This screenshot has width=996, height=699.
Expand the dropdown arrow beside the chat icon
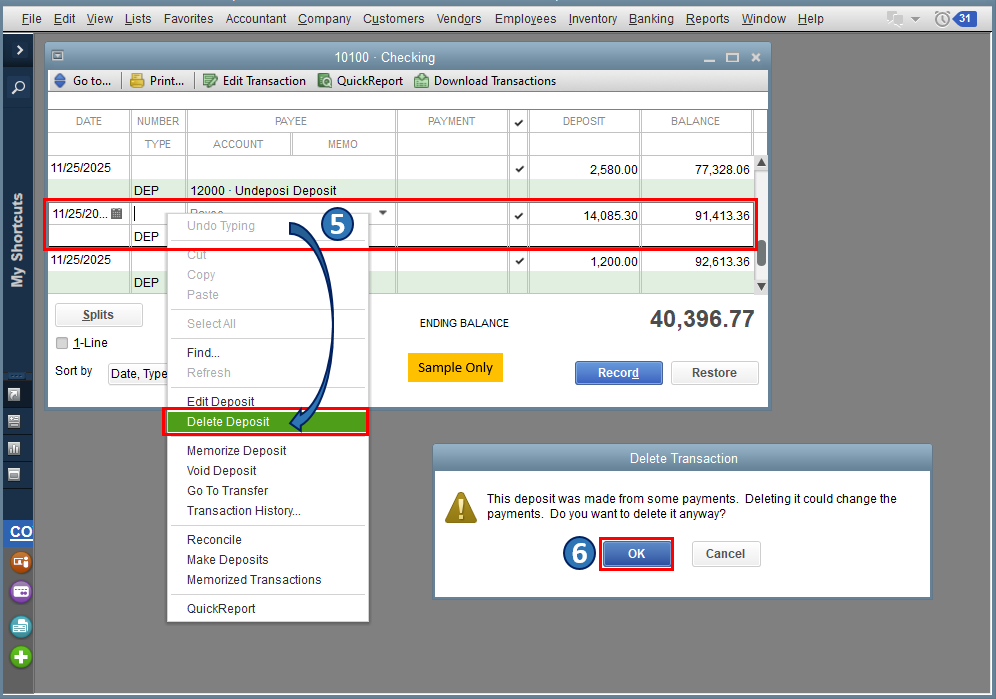tap(915, 19)
